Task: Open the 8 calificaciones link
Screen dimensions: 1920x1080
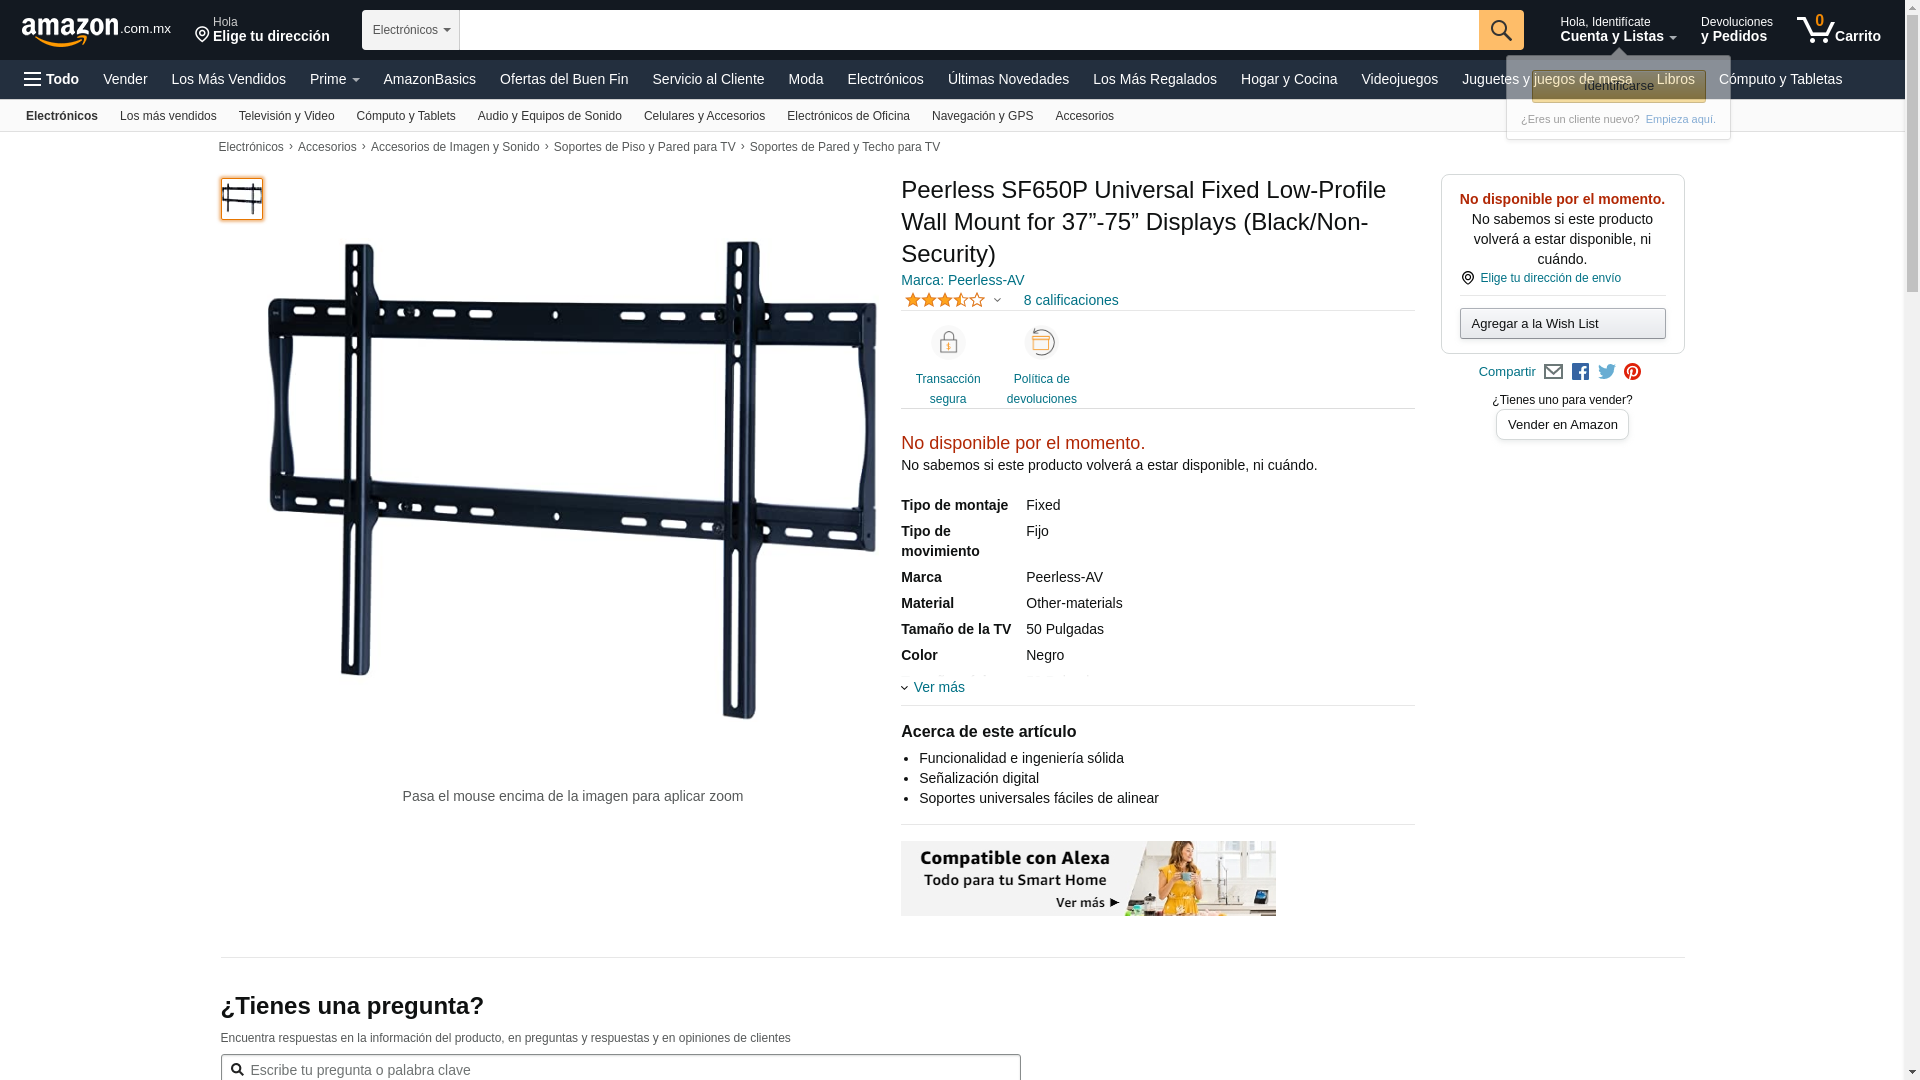Action: click(x=1071, y=300)
